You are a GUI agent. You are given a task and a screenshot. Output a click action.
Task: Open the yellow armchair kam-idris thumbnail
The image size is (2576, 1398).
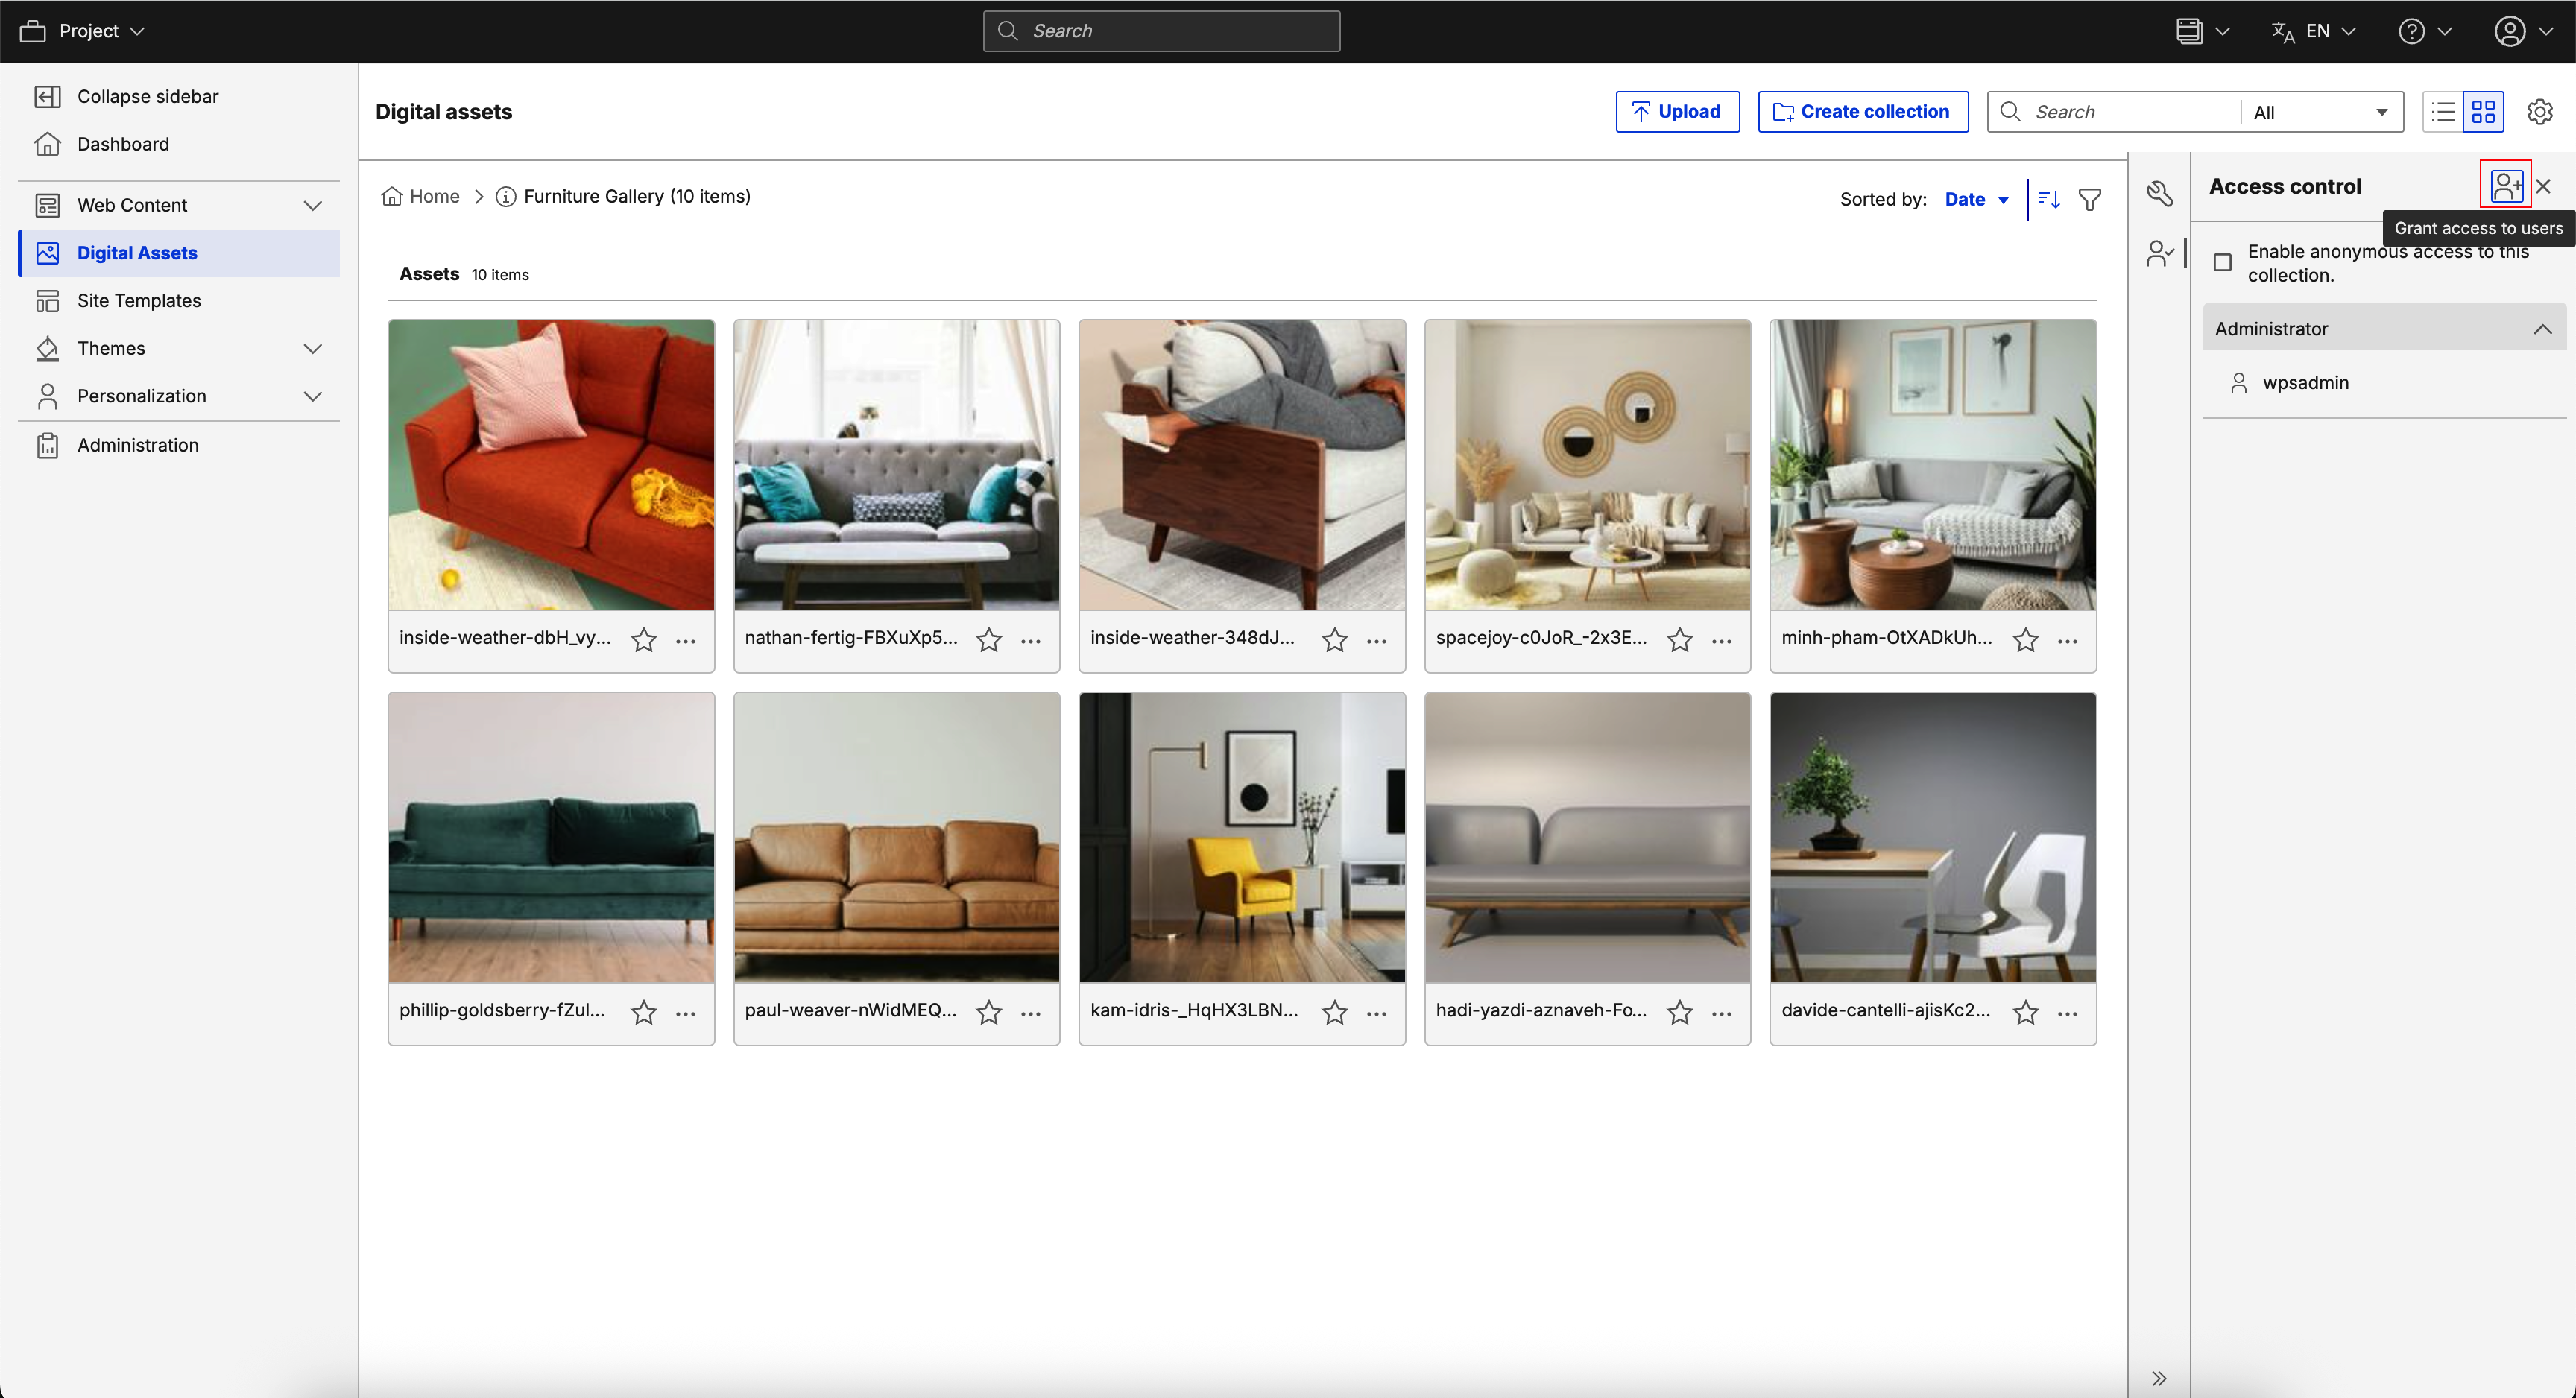1241,837
